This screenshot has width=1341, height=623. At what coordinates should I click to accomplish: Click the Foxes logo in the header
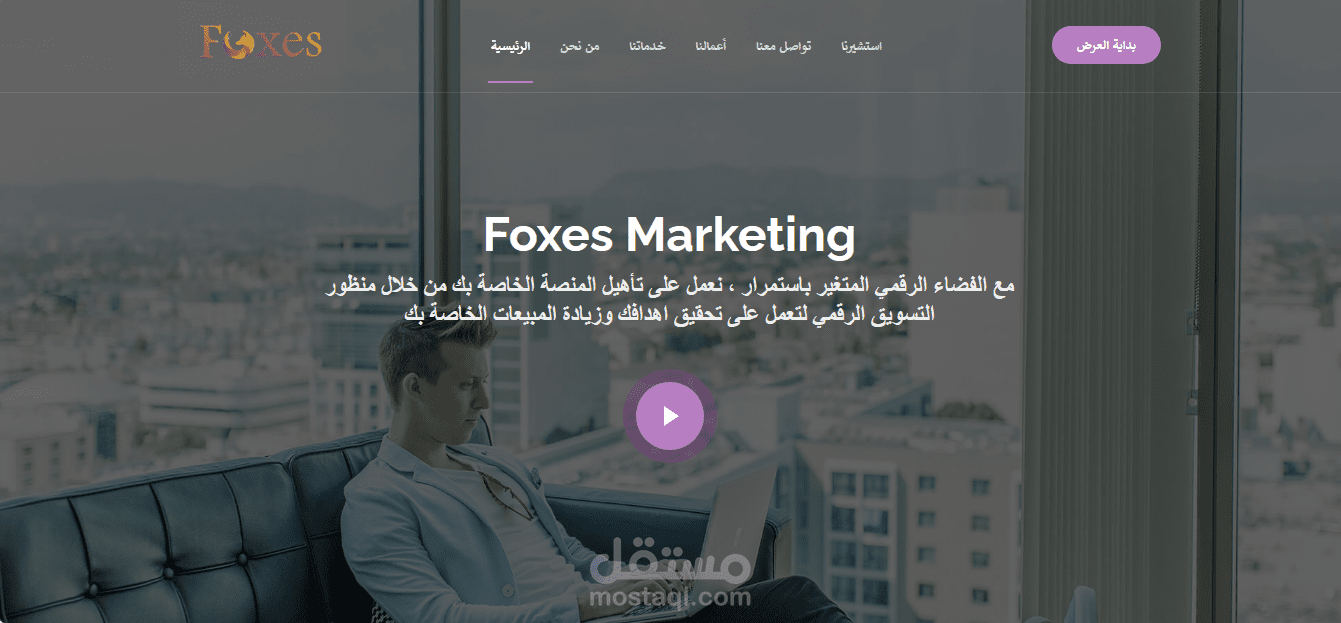[x=261, y=43]
